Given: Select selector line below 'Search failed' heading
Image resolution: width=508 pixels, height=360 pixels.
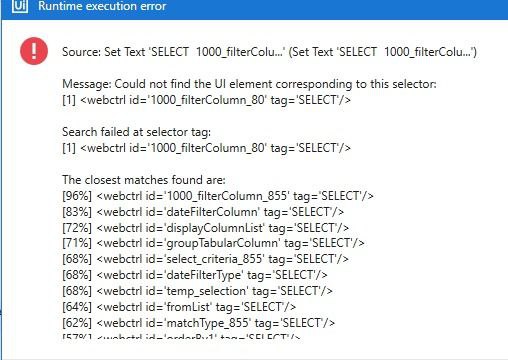Looking at the screenshot, I should click(x=206, y=148).
